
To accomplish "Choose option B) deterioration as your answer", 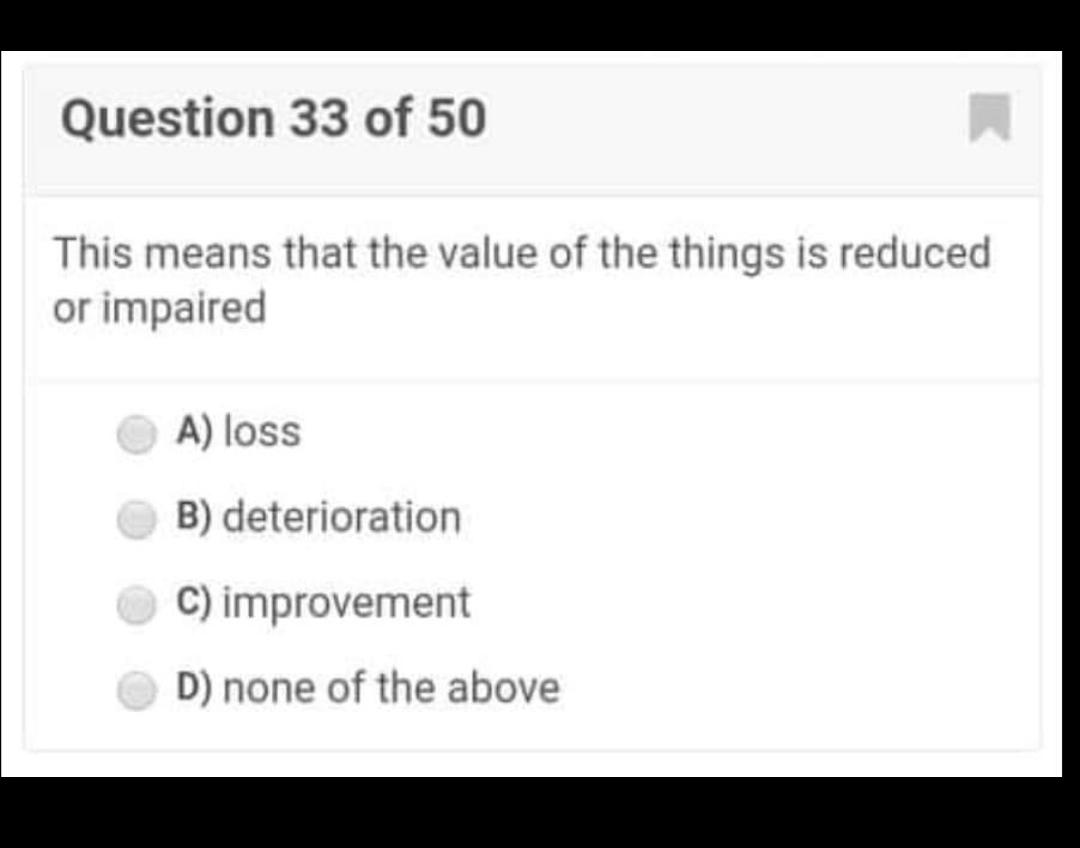I will tap(318, 517).
